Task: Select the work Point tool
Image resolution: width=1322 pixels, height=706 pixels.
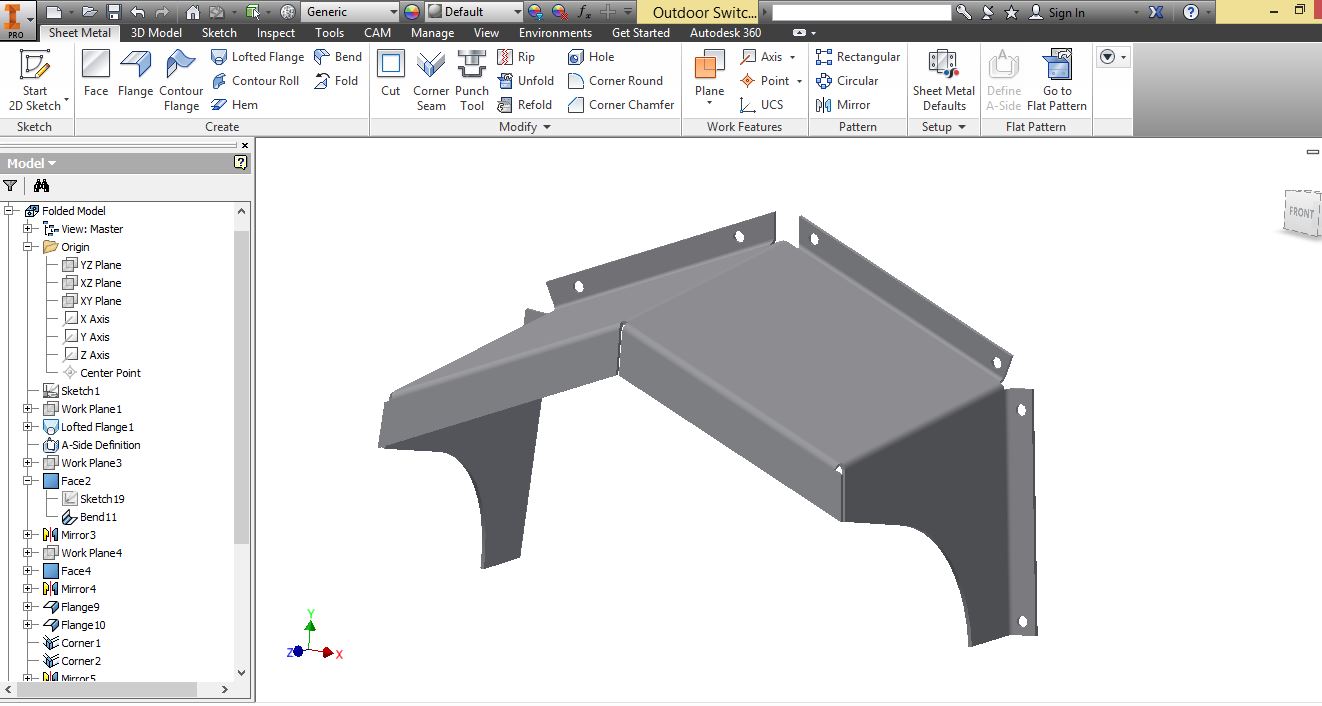Action: coord(766,81)
